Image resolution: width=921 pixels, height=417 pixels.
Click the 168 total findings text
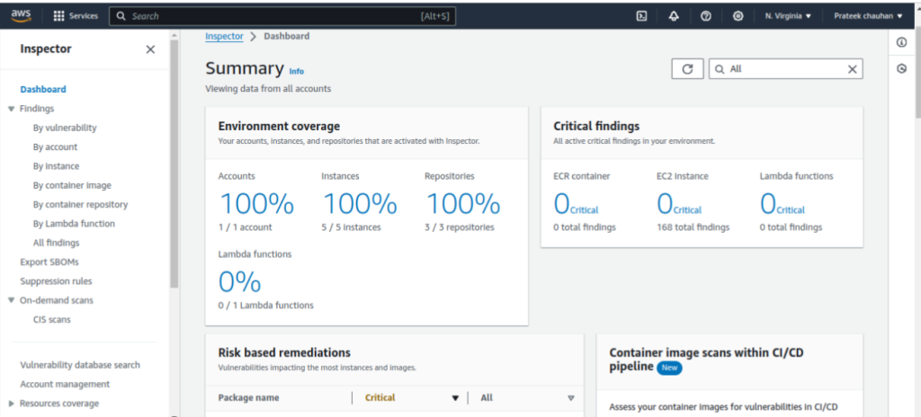pos(693,227)
